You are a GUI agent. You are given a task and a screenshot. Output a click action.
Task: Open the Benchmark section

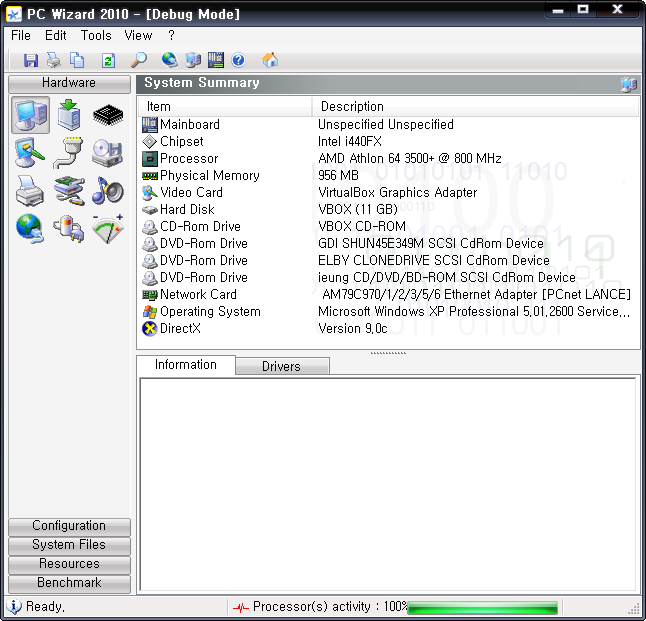click(69, 583)
